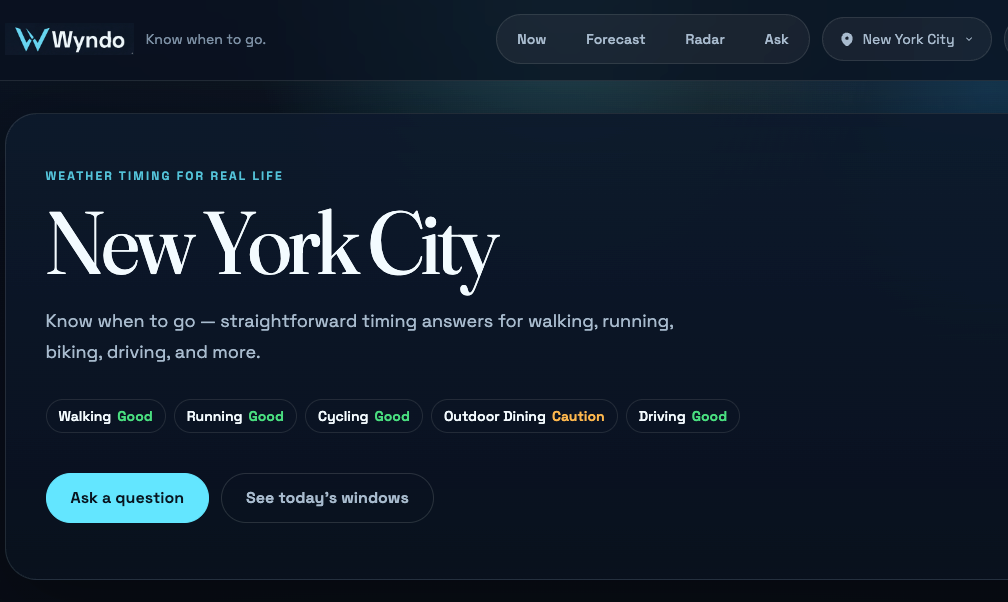
Task: Open the New York City location selector
Action: tap(906, 40)
